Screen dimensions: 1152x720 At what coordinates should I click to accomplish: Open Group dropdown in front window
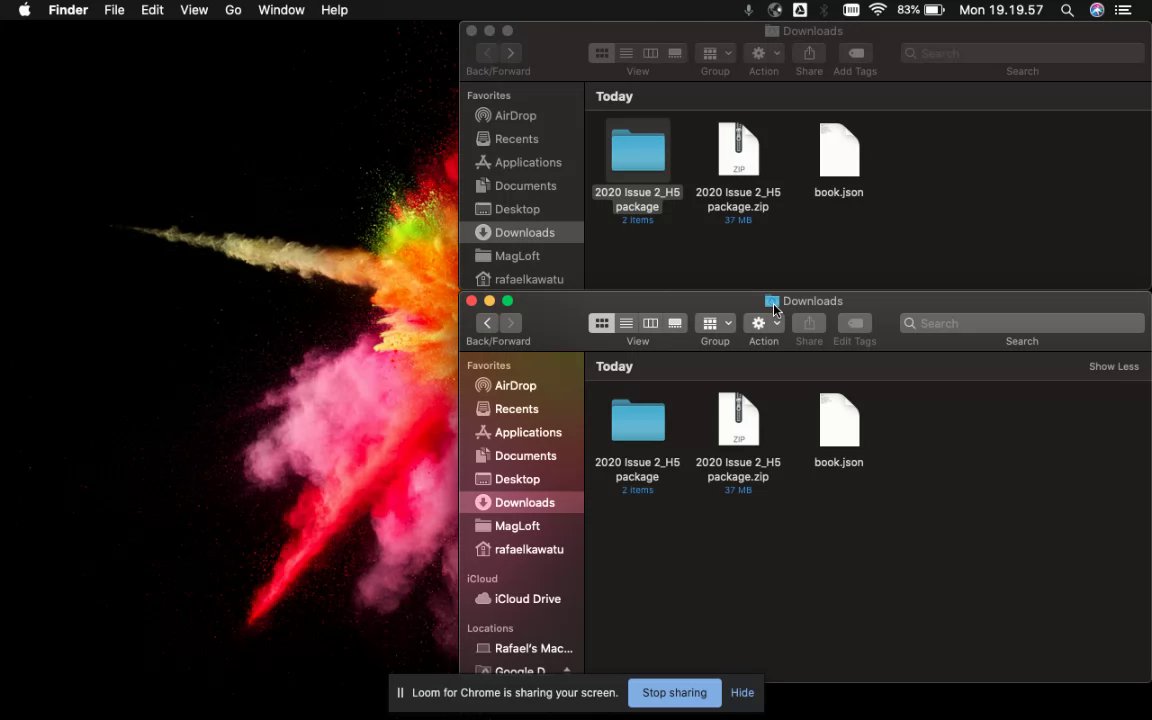tap(716, 323)
